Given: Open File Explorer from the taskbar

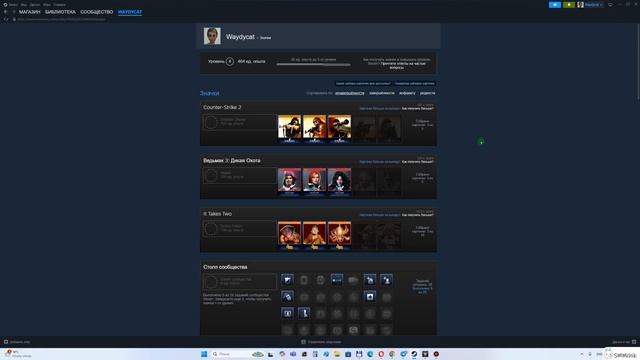Looking at the screenshot, I should click(337, 354).
